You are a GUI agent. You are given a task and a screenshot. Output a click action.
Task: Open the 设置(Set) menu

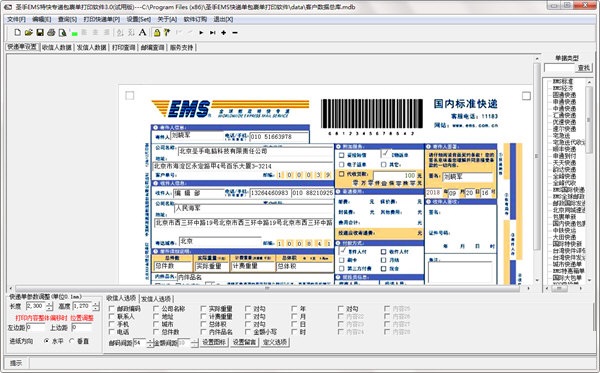point(139,19)
